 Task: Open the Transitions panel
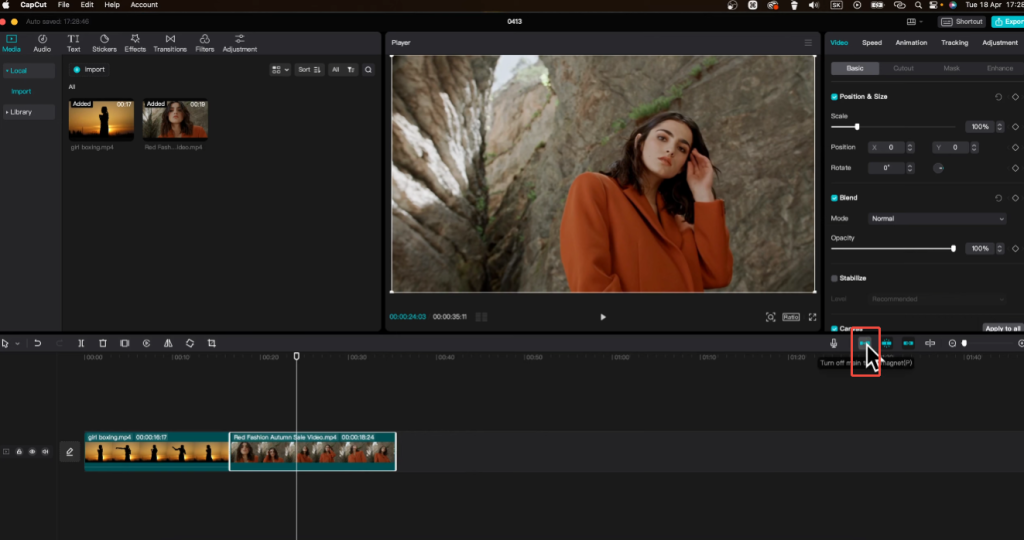(x=170, y=43)
